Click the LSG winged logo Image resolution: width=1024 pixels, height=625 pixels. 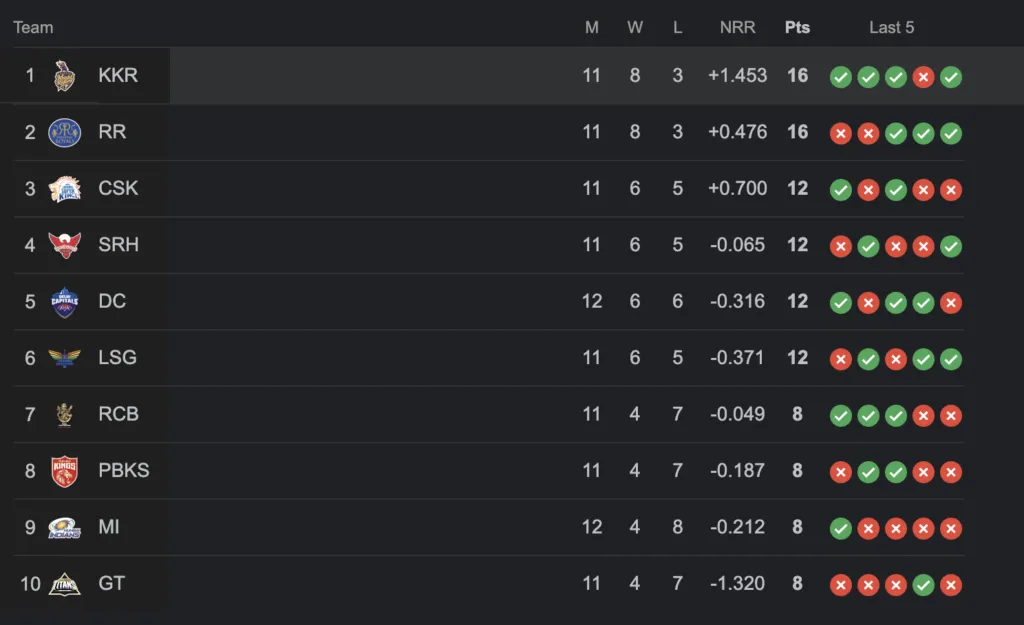click(x=65, y=358)
